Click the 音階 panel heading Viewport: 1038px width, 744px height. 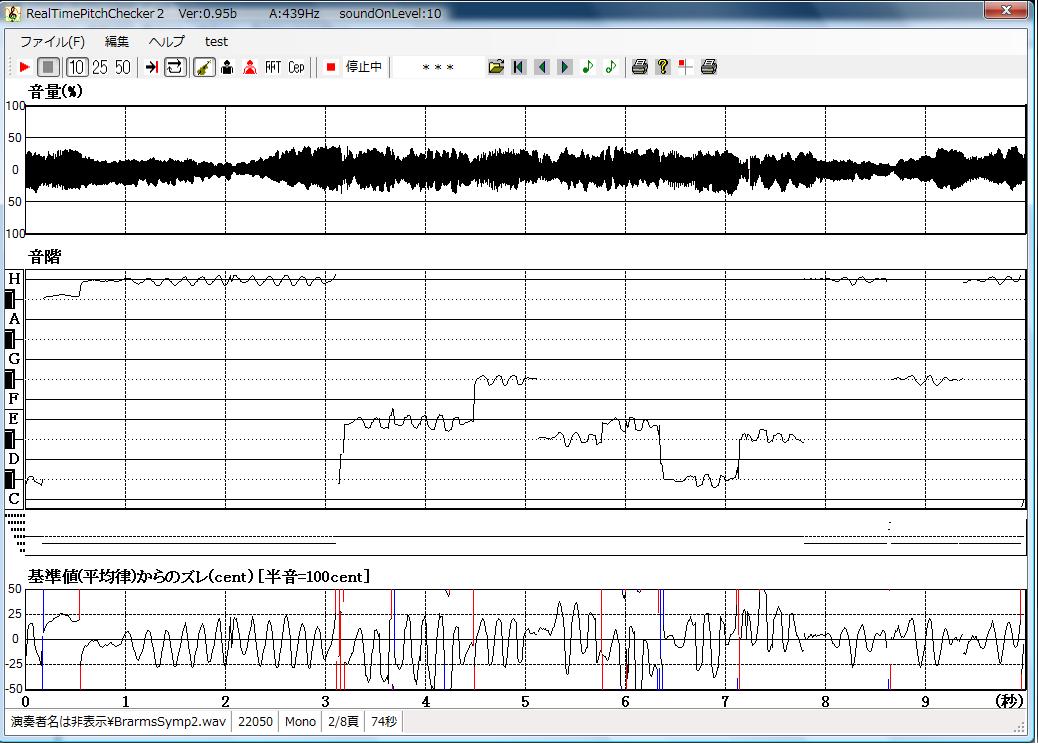45,257
